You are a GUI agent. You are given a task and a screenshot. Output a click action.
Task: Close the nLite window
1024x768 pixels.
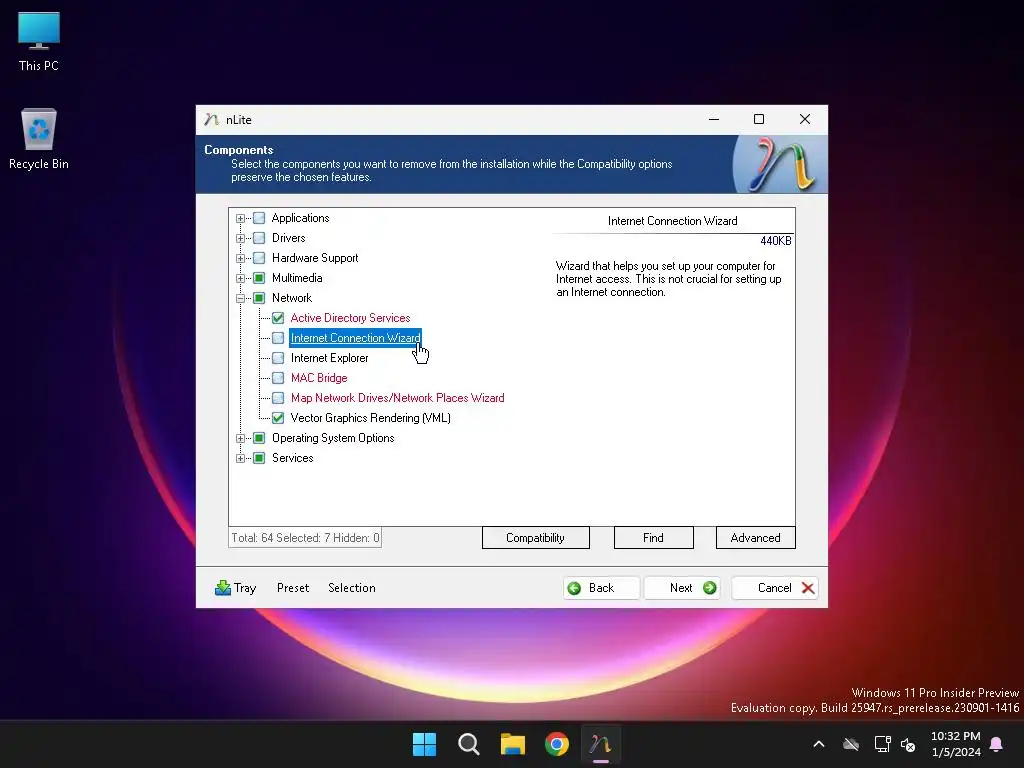[805, 119]
